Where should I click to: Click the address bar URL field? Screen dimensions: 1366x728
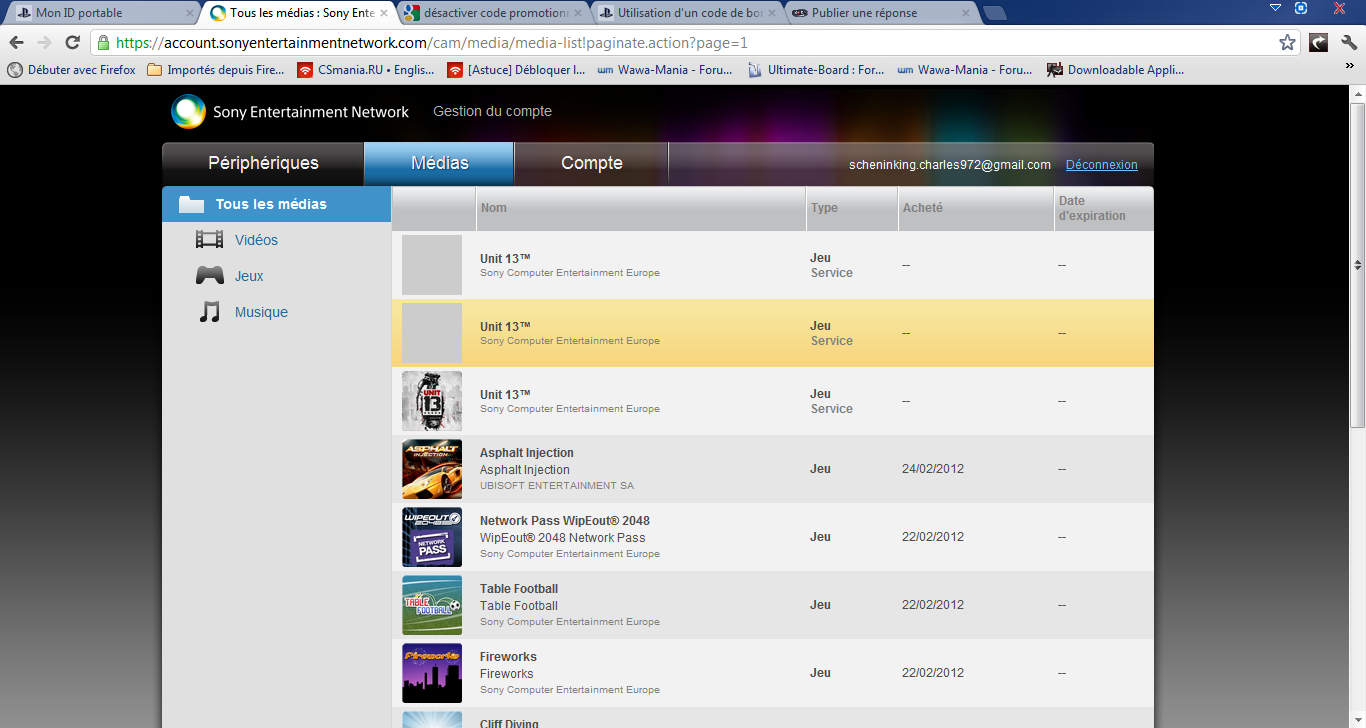click(690, 43)
